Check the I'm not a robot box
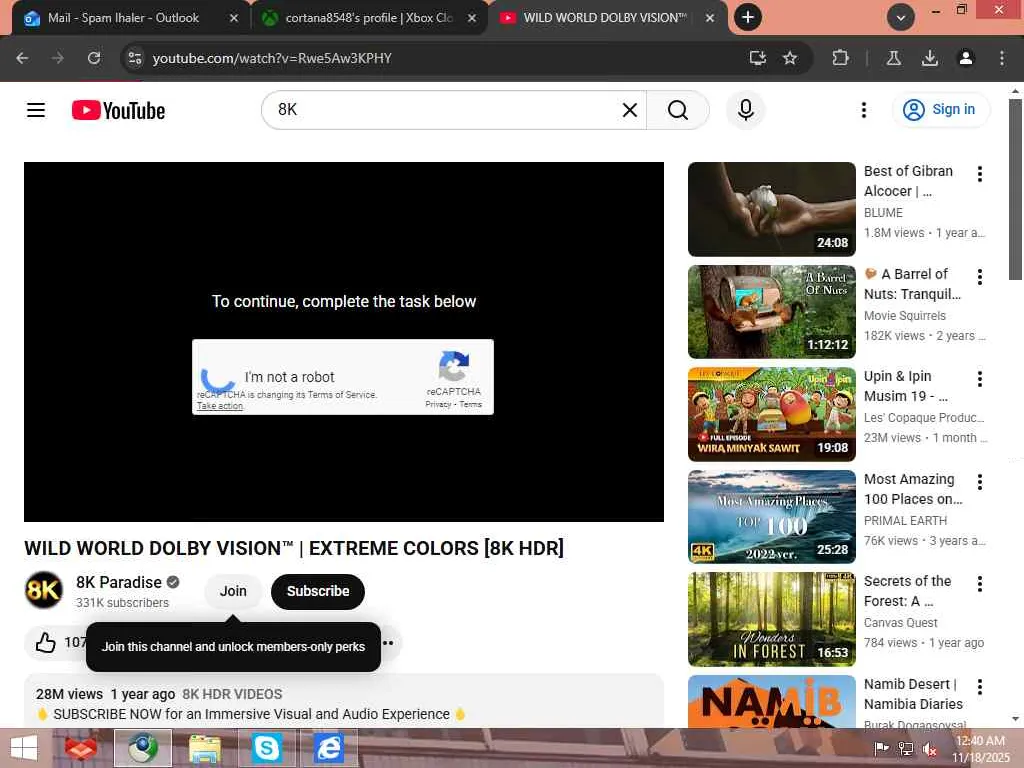 tap(217, 377)
